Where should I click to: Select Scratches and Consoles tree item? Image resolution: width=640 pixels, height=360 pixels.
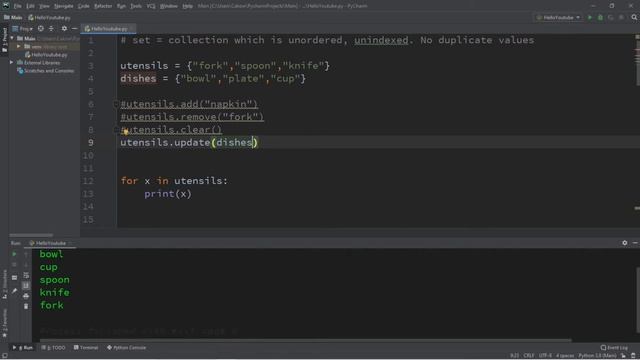(46, 71)
